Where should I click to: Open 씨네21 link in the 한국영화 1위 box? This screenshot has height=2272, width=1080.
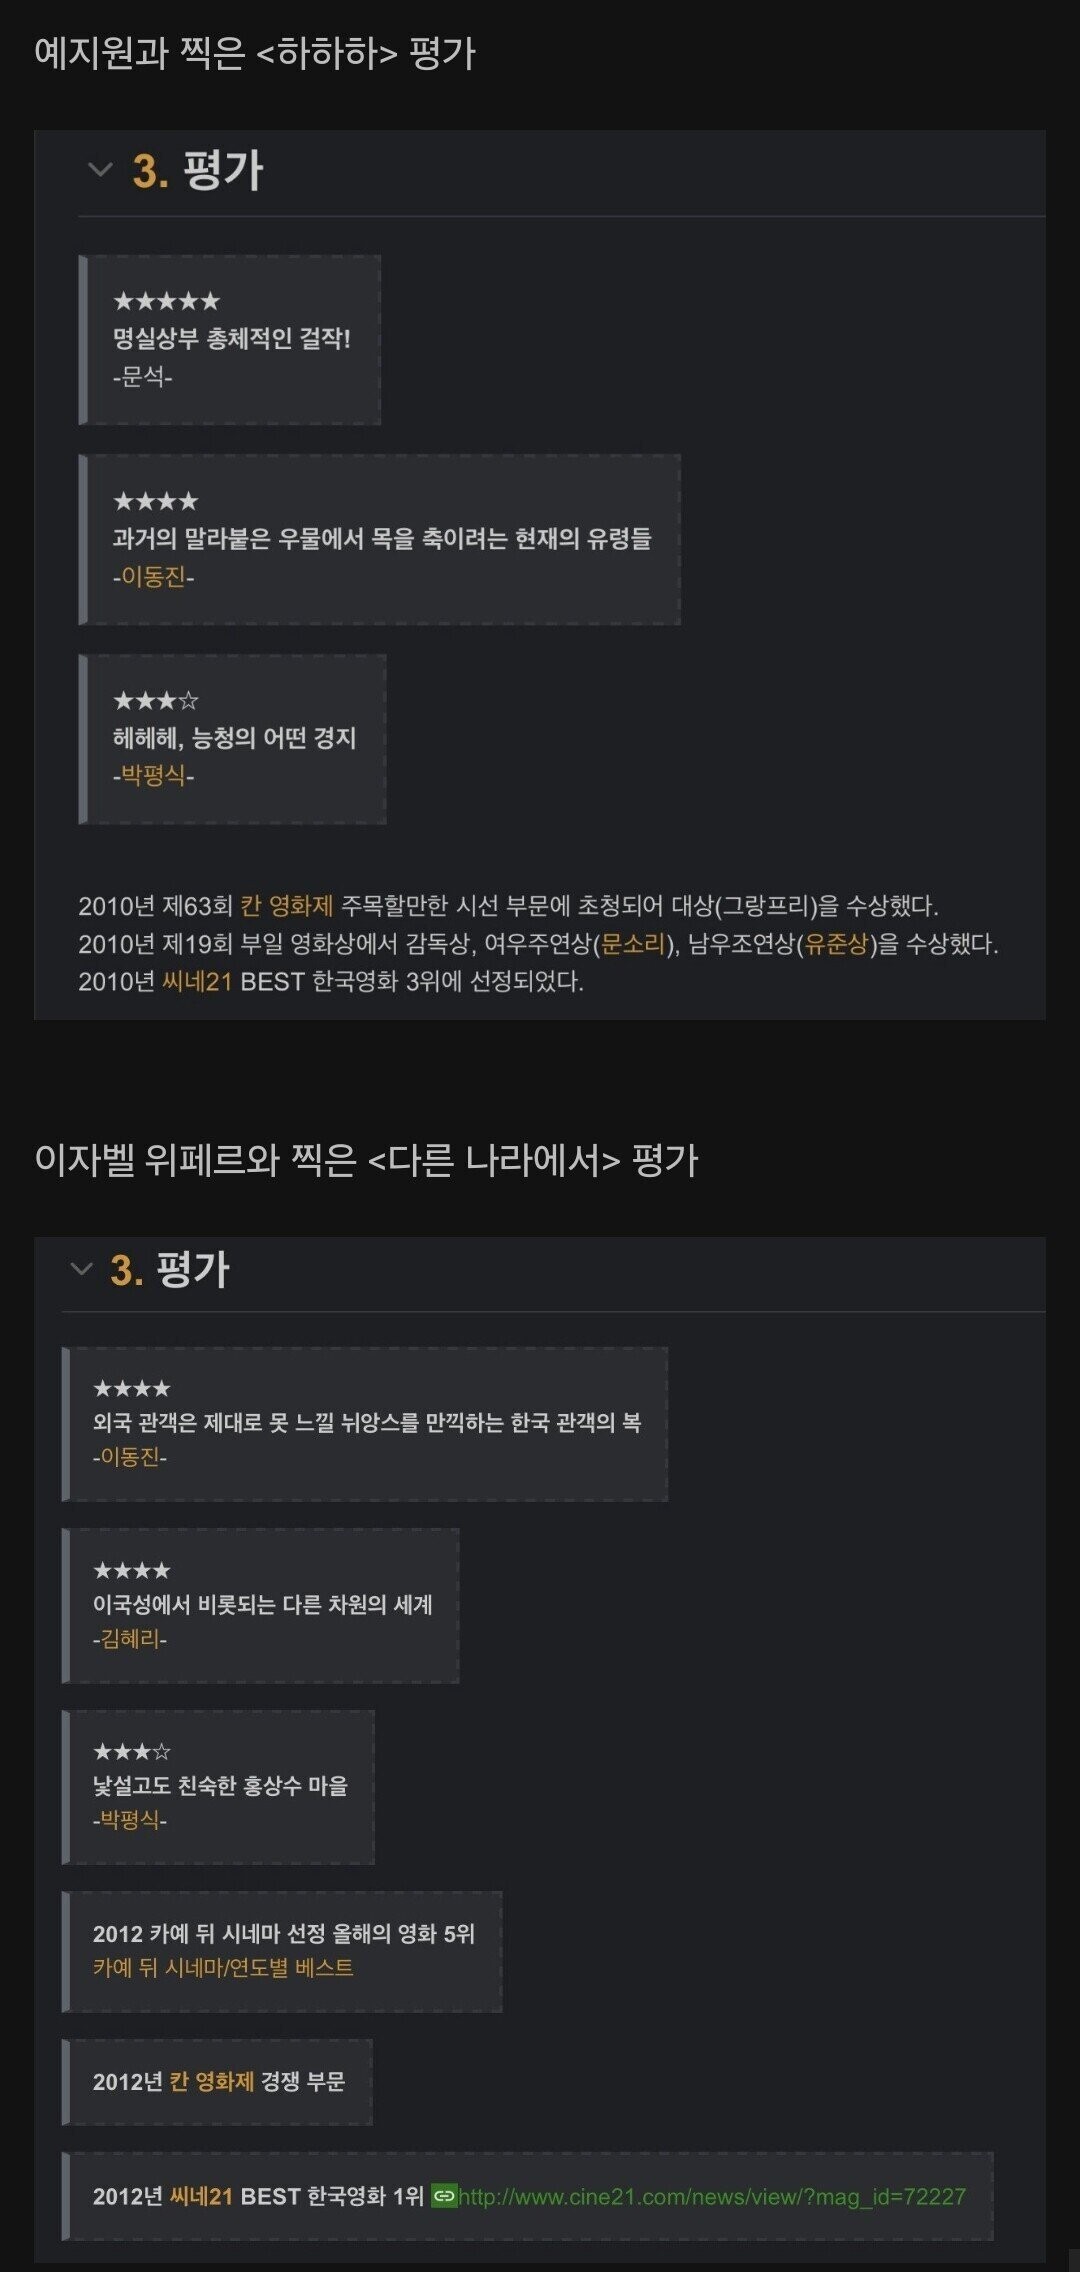tap(201, 2196)
